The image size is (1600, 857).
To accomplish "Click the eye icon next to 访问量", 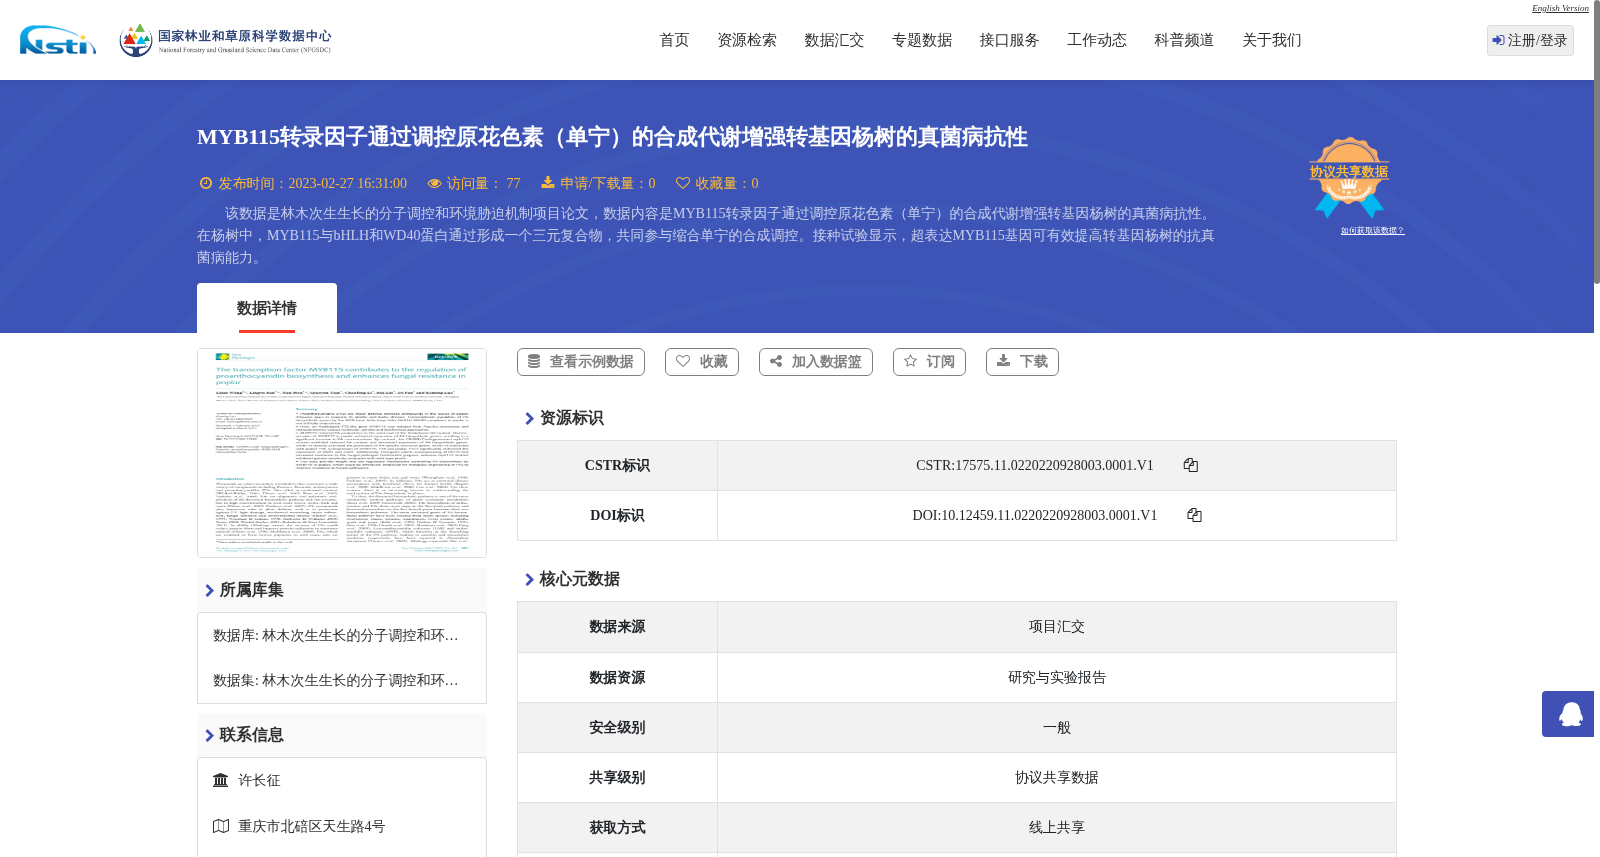I will (x=434, y=183).
